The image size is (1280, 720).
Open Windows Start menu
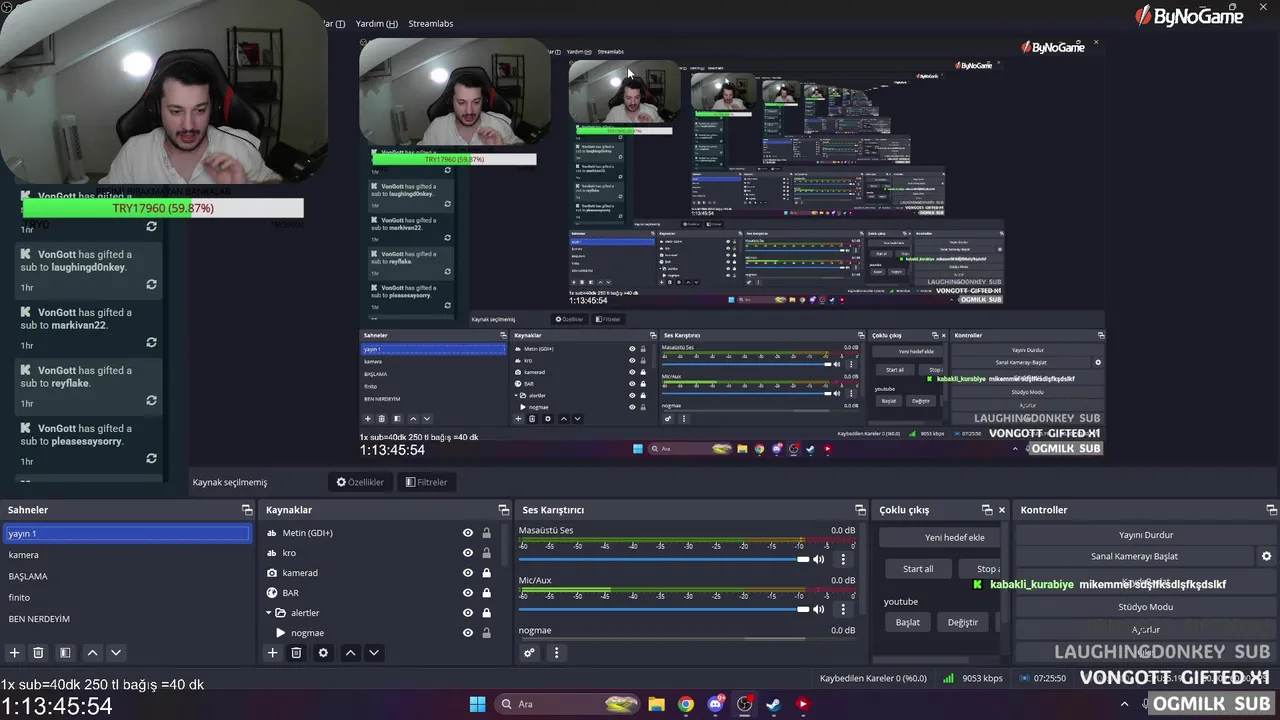tap(477, 704)
